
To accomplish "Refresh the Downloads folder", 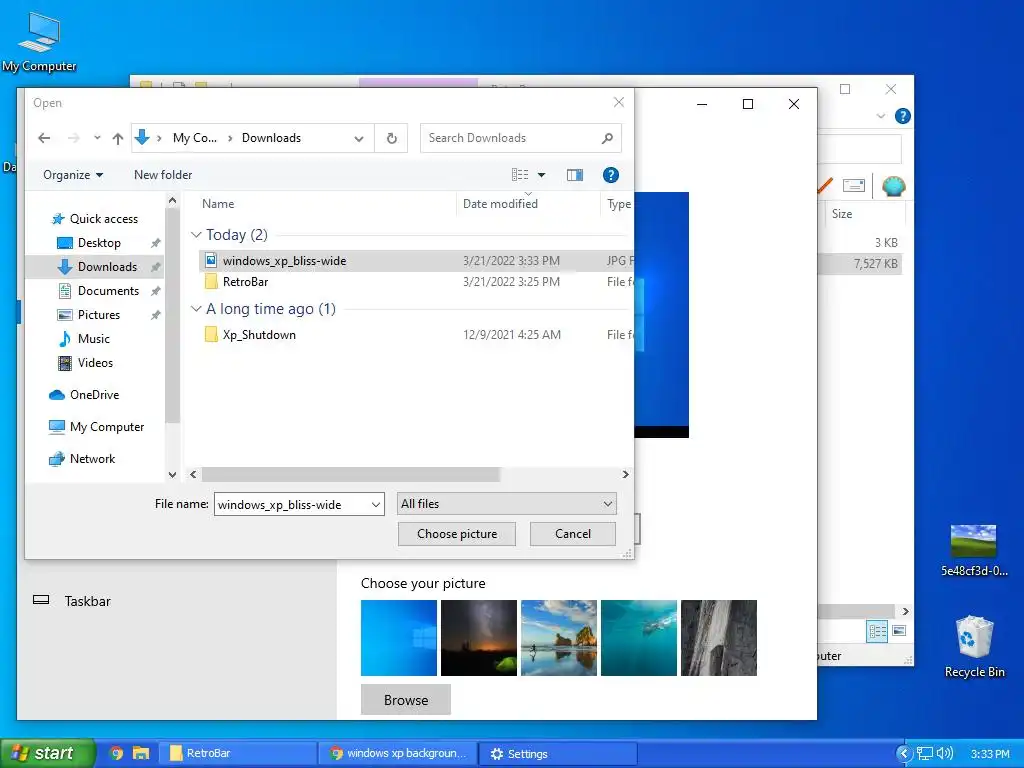I will (391, 138).
